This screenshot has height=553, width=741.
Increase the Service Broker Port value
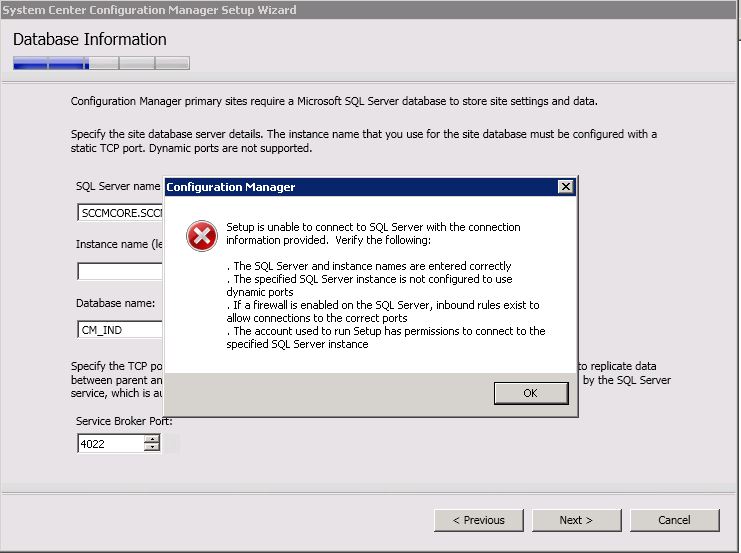(152, 439)
